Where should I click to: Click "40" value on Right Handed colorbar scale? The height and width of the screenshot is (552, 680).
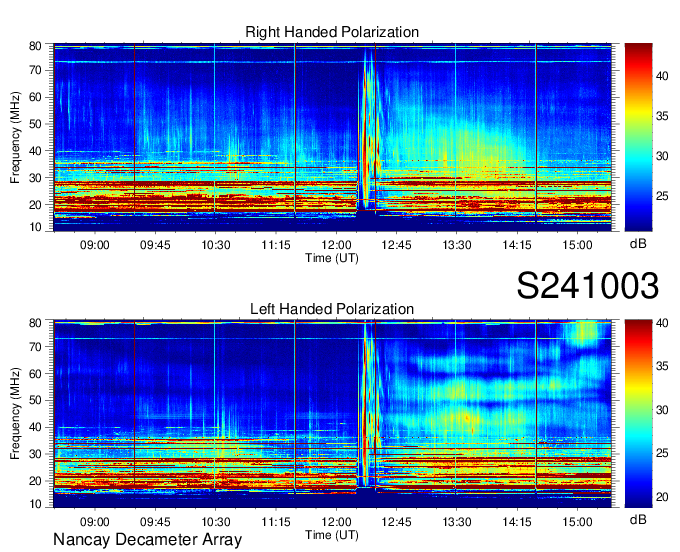tap(662, 76)
